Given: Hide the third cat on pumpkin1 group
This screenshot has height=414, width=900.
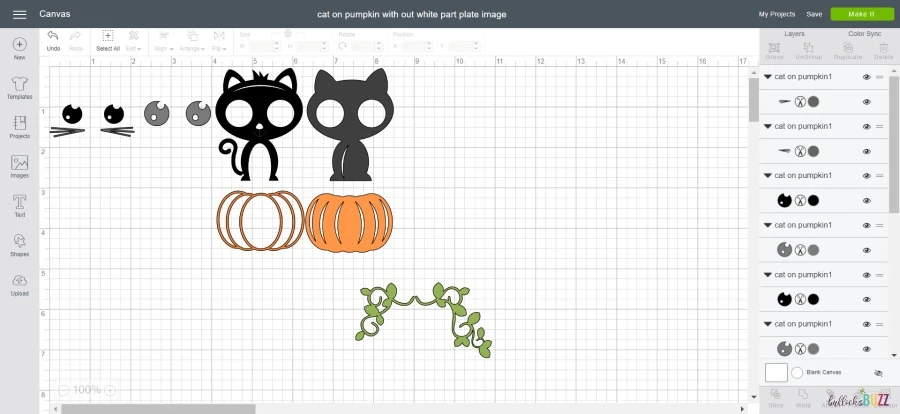Looking at the screenshot, I should [x=867, y=176].
